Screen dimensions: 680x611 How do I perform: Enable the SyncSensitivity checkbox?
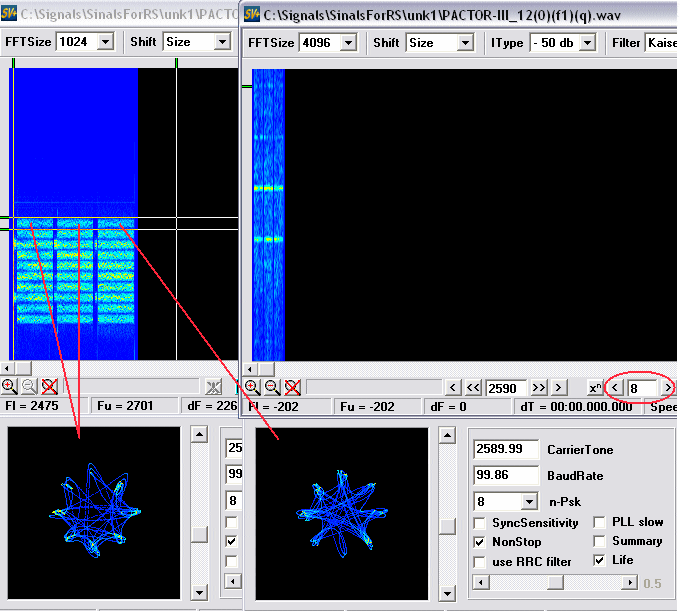click(x=480, y=523)
